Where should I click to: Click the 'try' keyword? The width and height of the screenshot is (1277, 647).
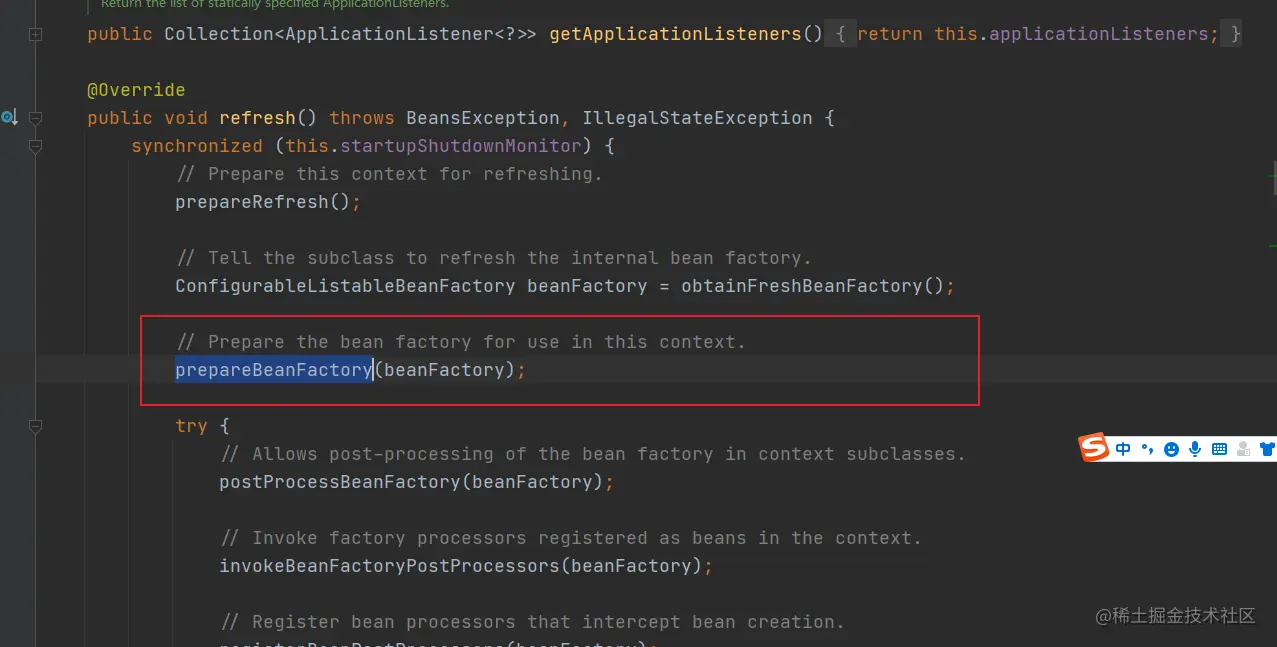coord(191,426)
